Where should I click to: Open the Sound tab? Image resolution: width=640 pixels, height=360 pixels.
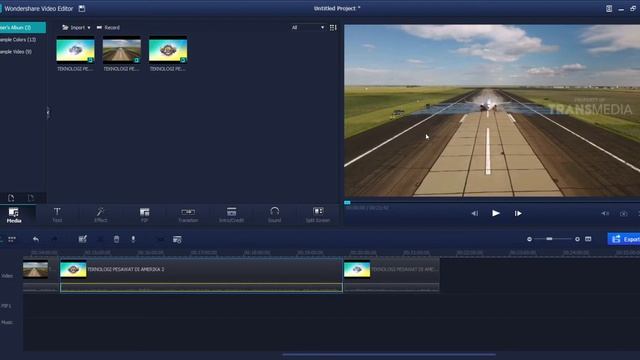point(274,215)
